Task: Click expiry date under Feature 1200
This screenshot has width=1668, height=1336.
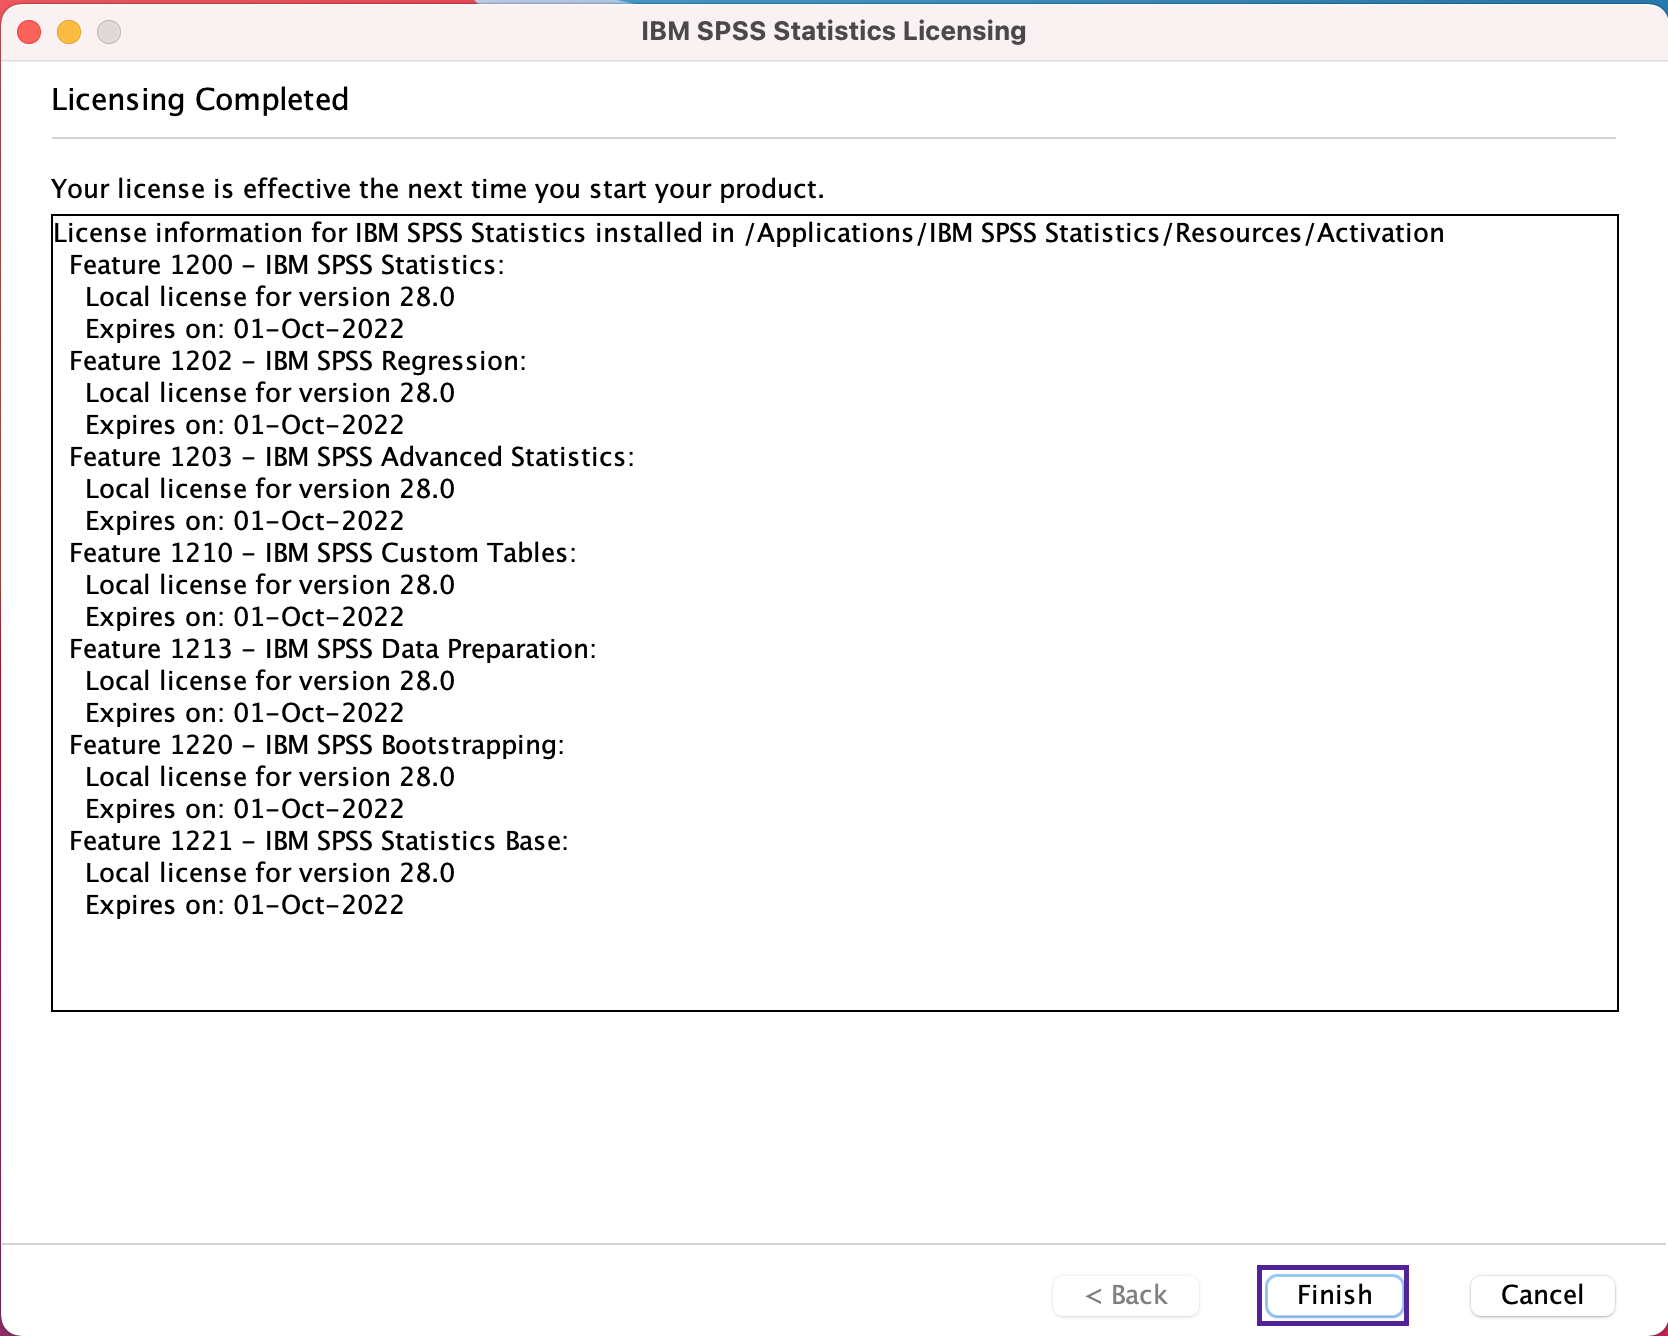Action: [x=245, y=329]
